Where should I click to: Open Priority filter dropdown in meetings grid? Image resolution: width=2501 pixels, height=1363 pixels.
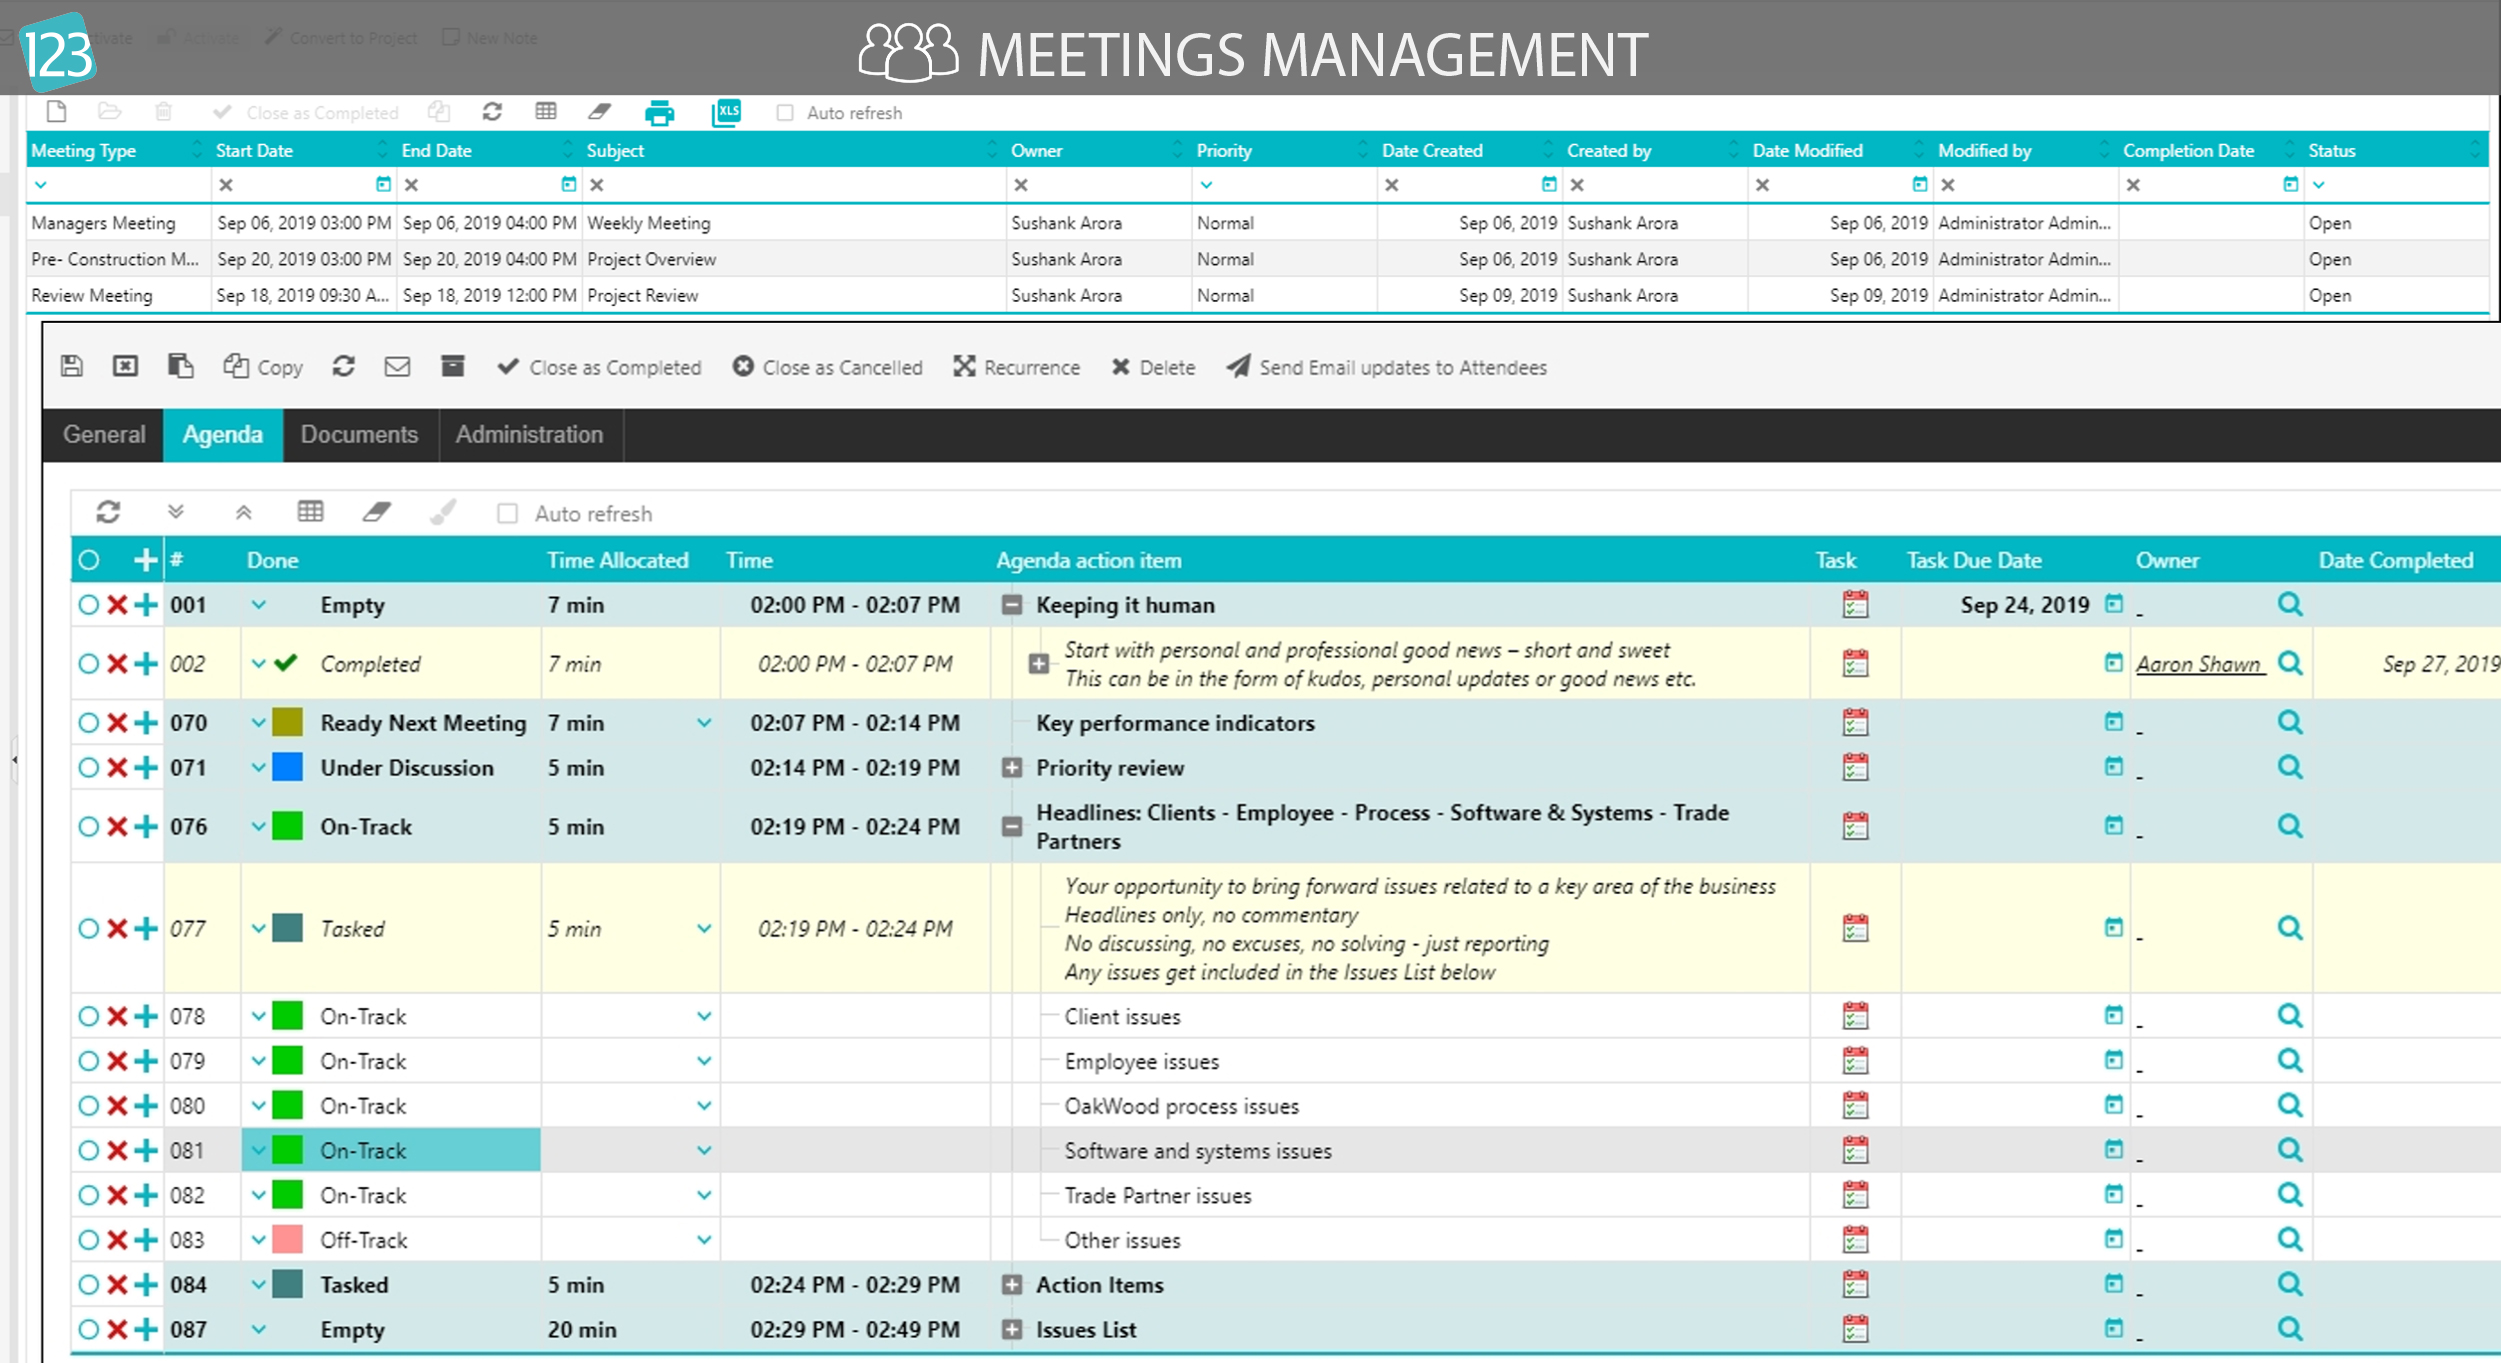click(x=1207, y=185)
